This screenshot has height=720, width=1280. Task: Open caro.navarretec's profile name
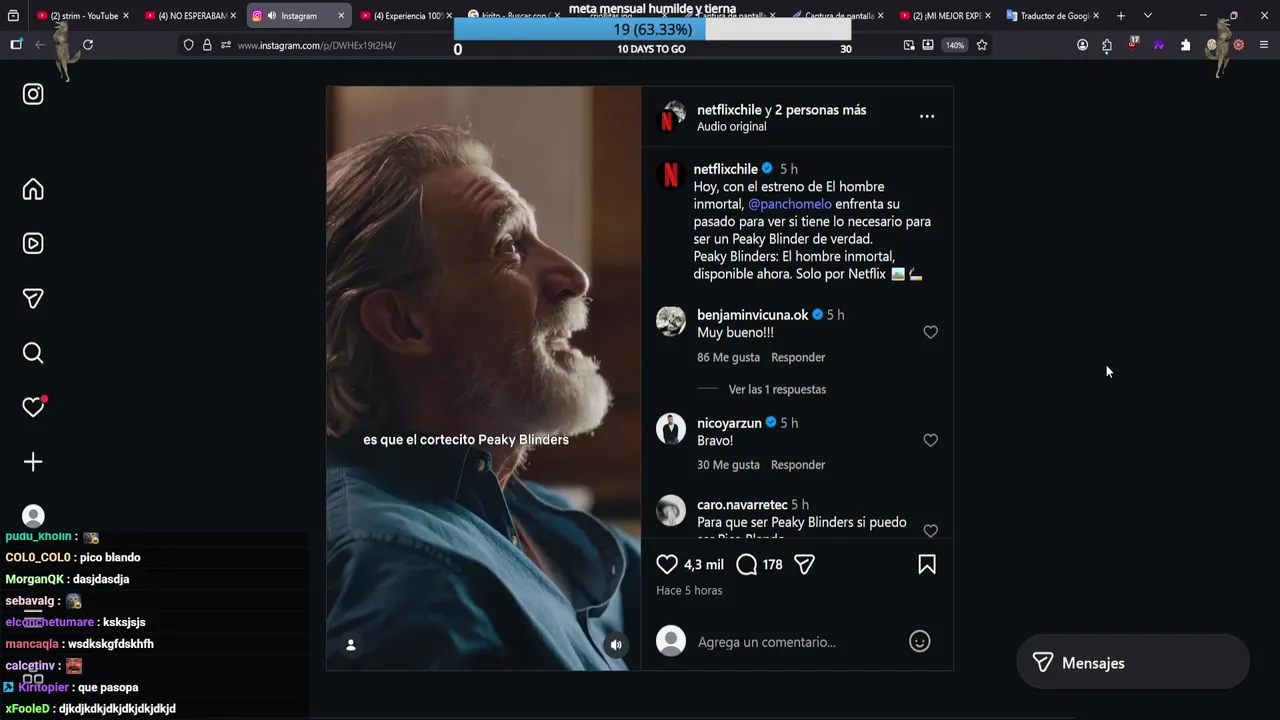(742, 505)
